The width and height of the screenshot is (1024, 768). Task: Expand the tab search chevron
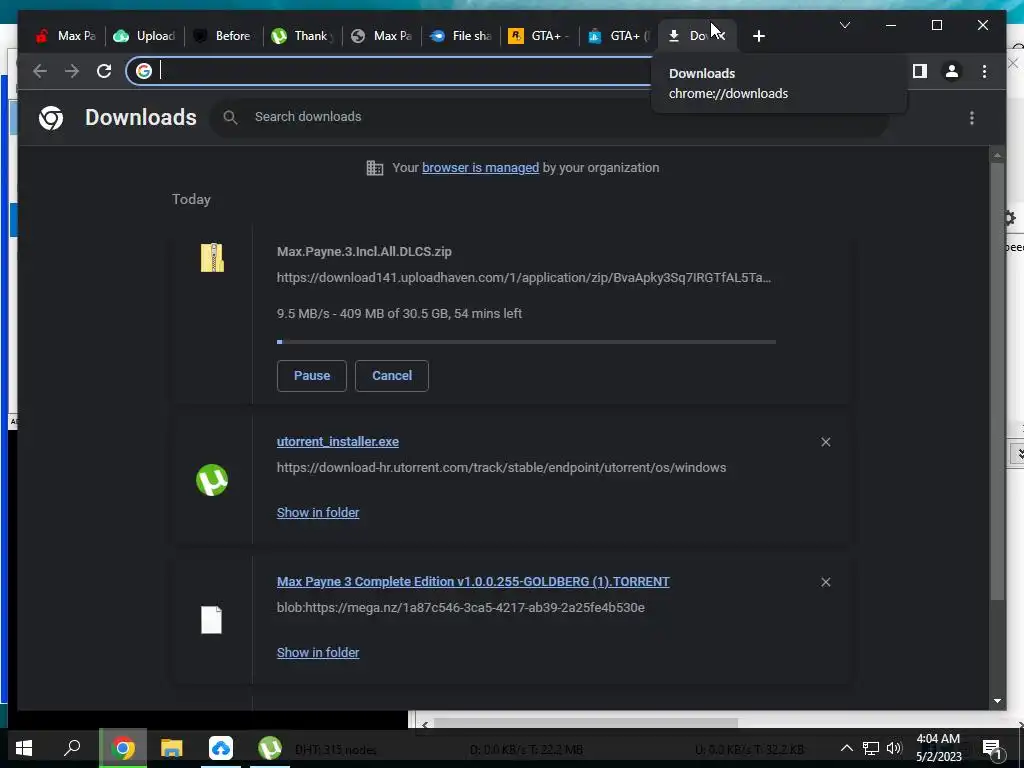point(844,25)
